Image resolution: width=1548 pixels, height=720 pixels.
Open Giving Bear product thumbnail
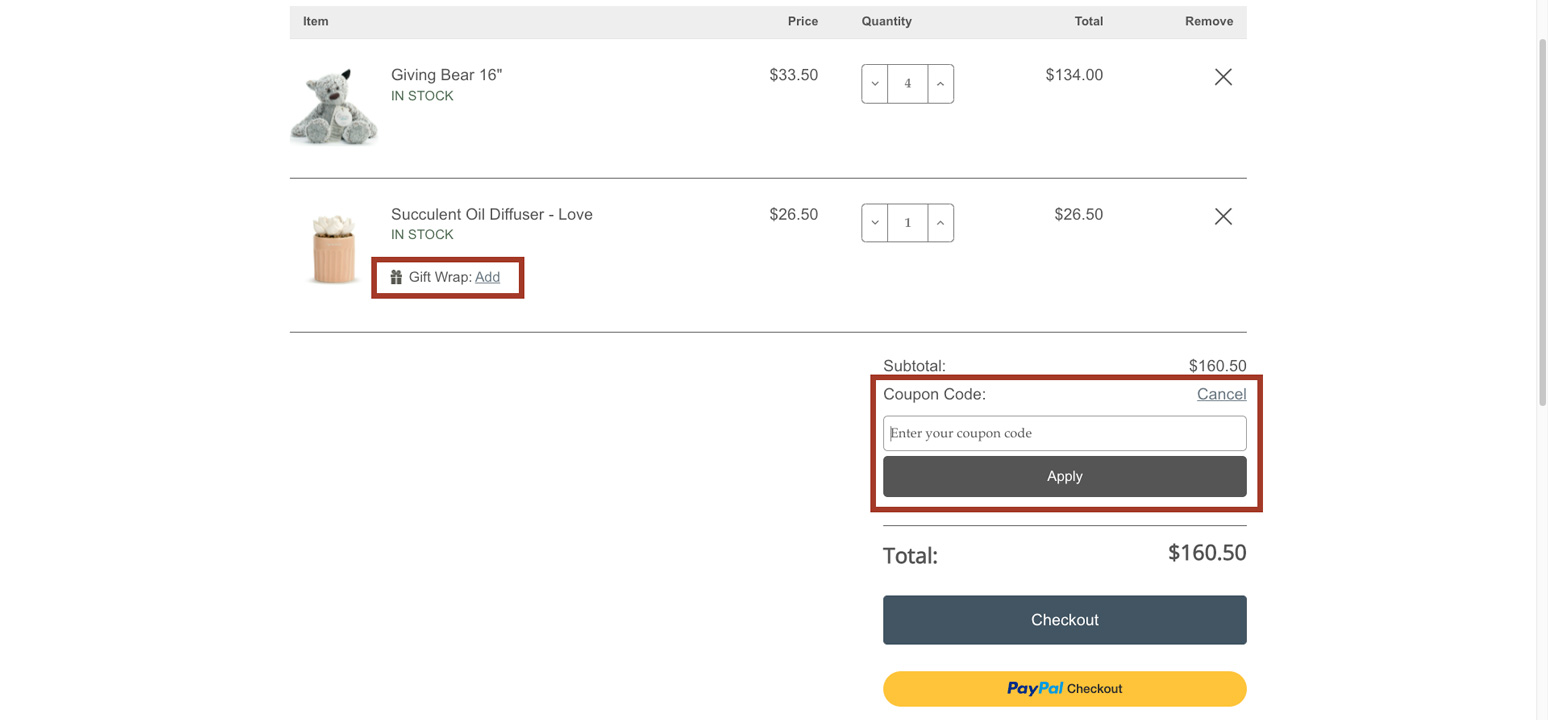[333, 105]
